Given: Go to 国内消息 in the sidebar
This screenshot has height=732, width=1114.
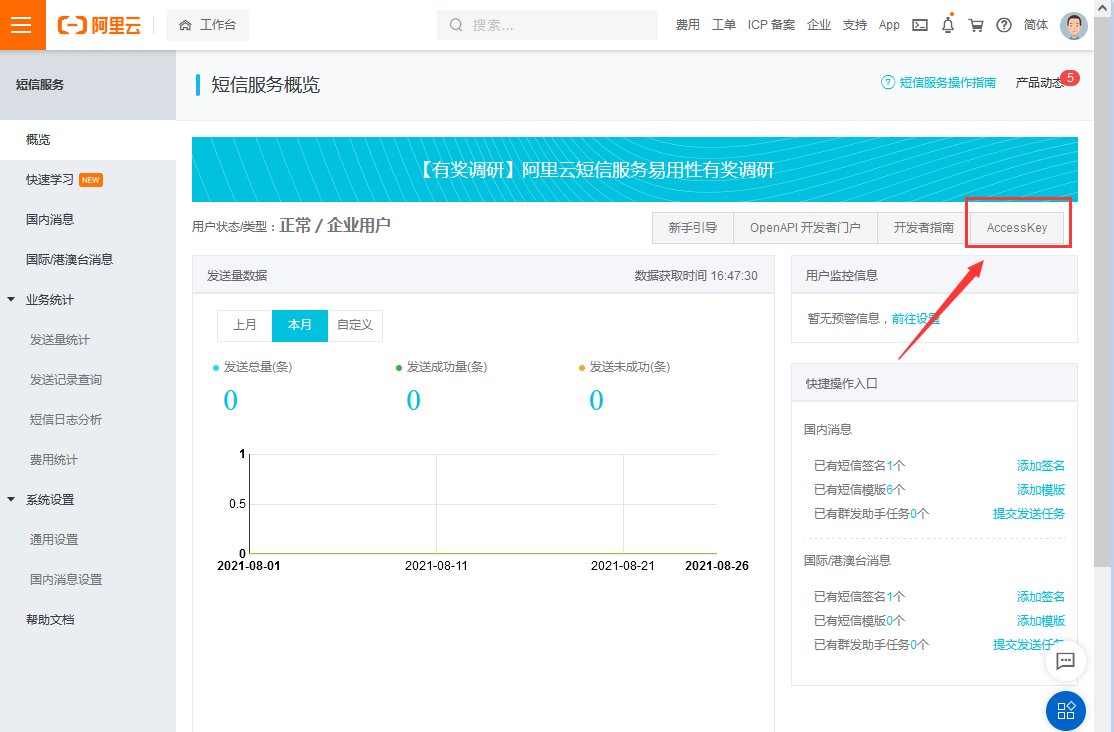Looking at the screenshot, I should coord(50,219).
